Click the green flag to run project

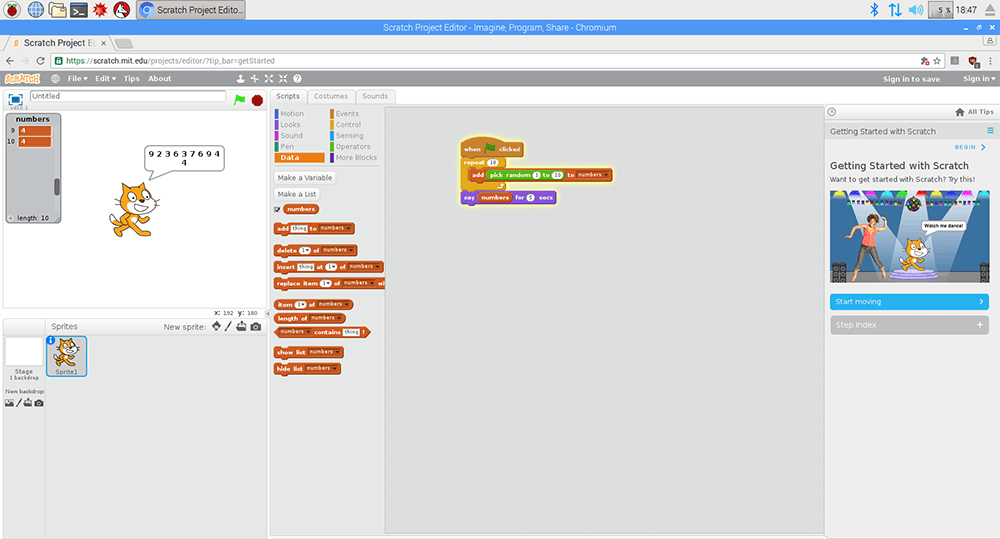coord(240,100)
